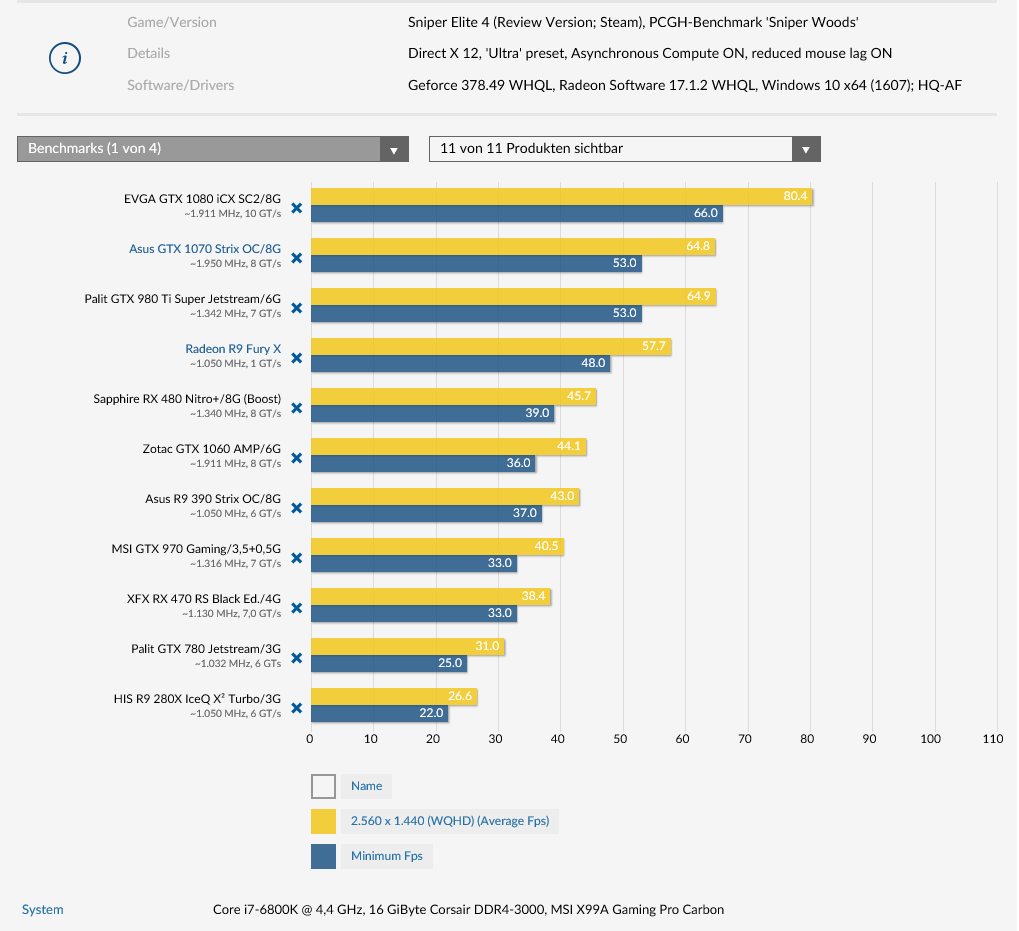The height and width of the screenshot is (931, 1019).
Task: Click Sapphire RX 480 Nitro+/8G (Boost) label
Action: (x=187, y=399)
